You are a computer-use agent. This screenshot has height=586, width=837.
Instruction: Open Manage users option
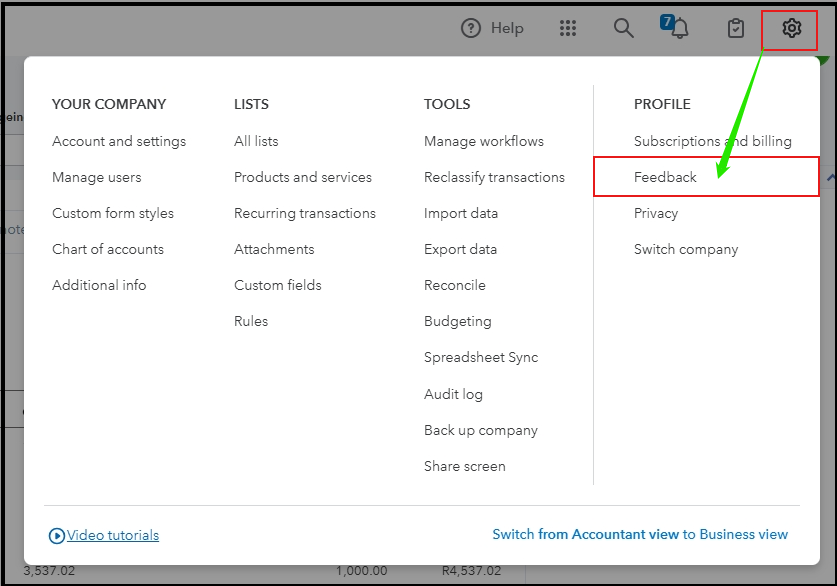click(x=97, y=177)
